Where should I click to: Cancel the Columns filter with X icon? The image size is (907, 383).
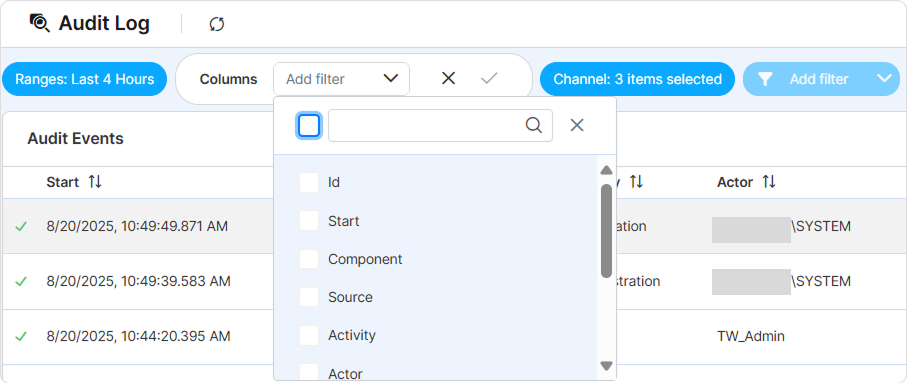click(448, 78)
